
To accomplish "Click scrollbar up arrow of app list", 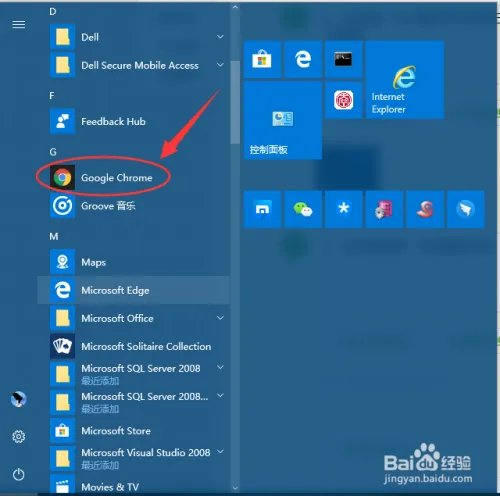I will pyautogui.click(x=235, y=7).
